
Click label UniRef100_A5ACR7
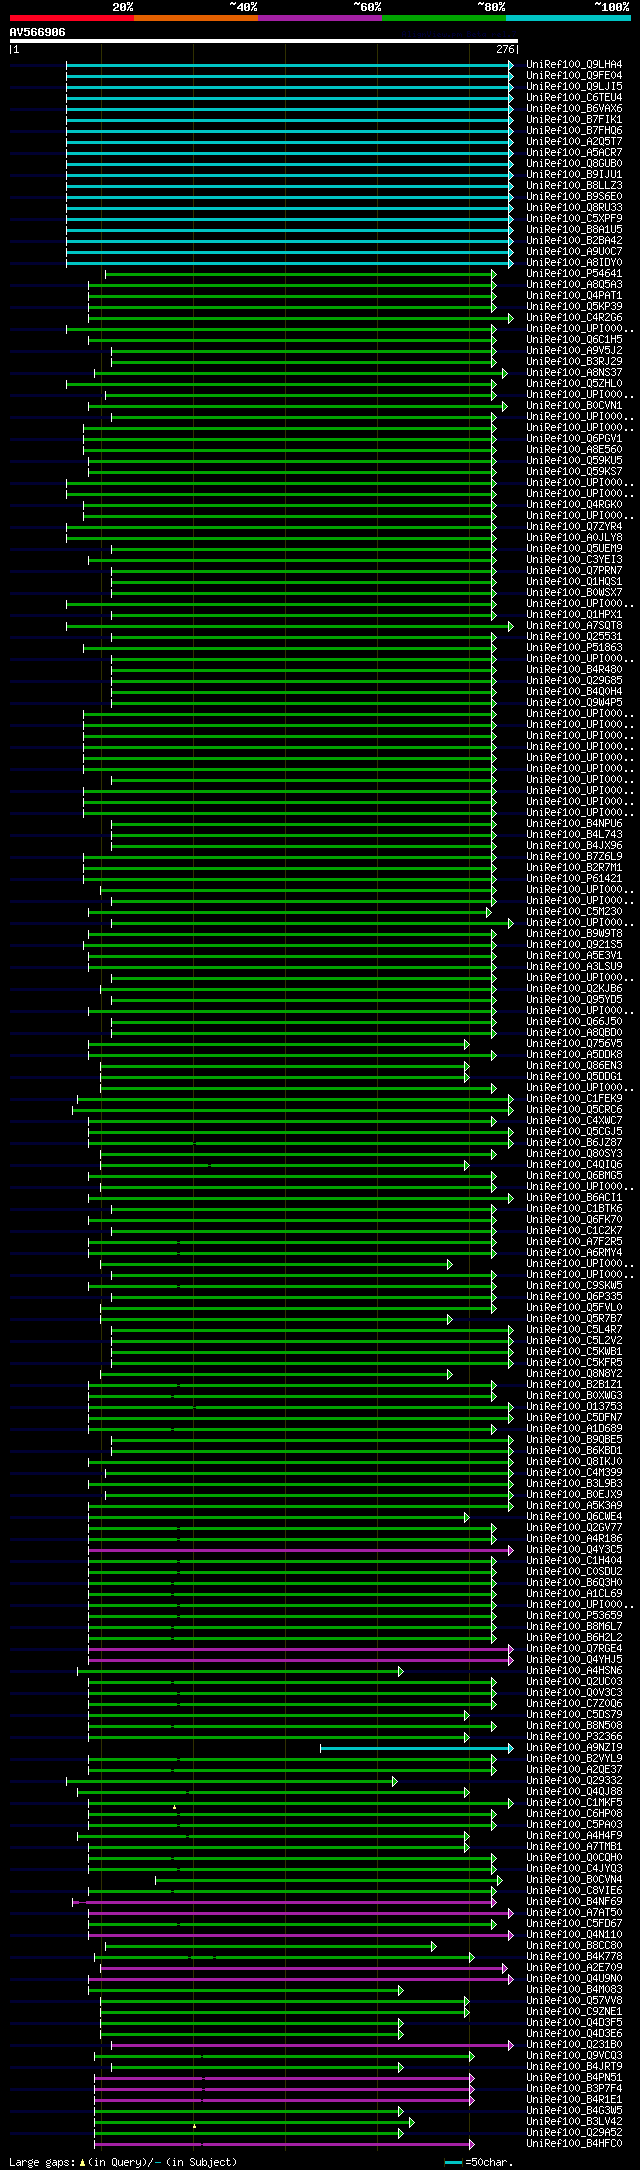tap(574, 153)
